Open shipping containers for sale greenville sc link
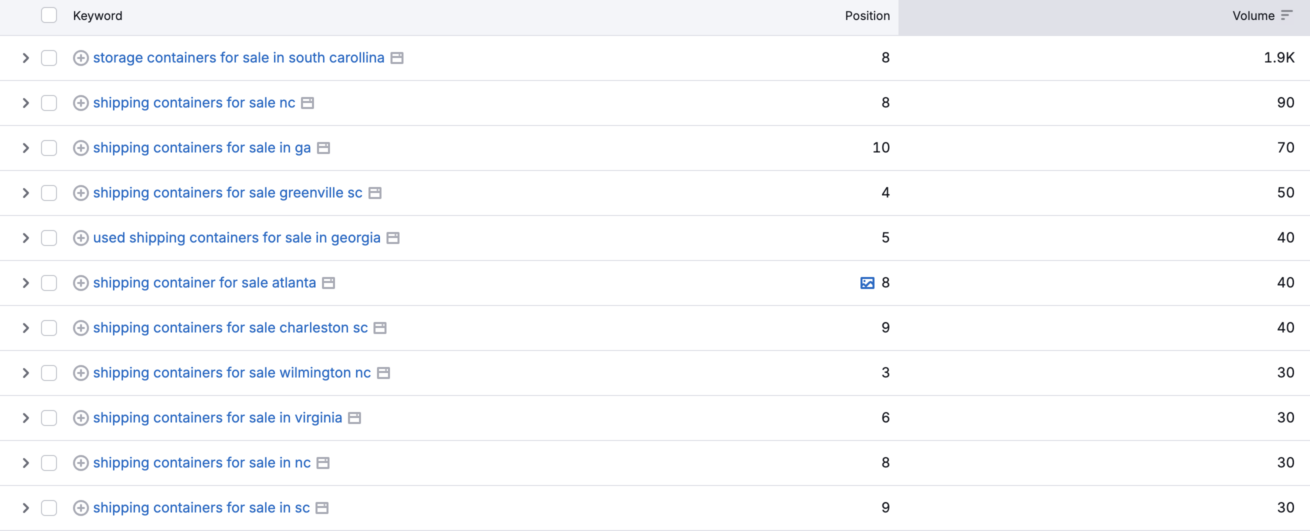 pos(228,193)
